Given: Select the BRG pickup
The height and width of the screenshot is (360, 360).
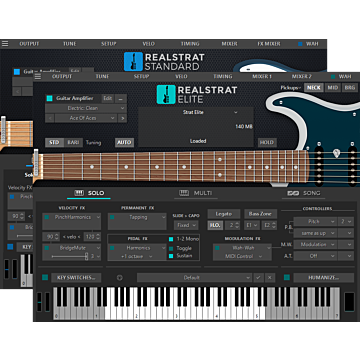Looking at the screenshot, I should click(x=350, y=88).
